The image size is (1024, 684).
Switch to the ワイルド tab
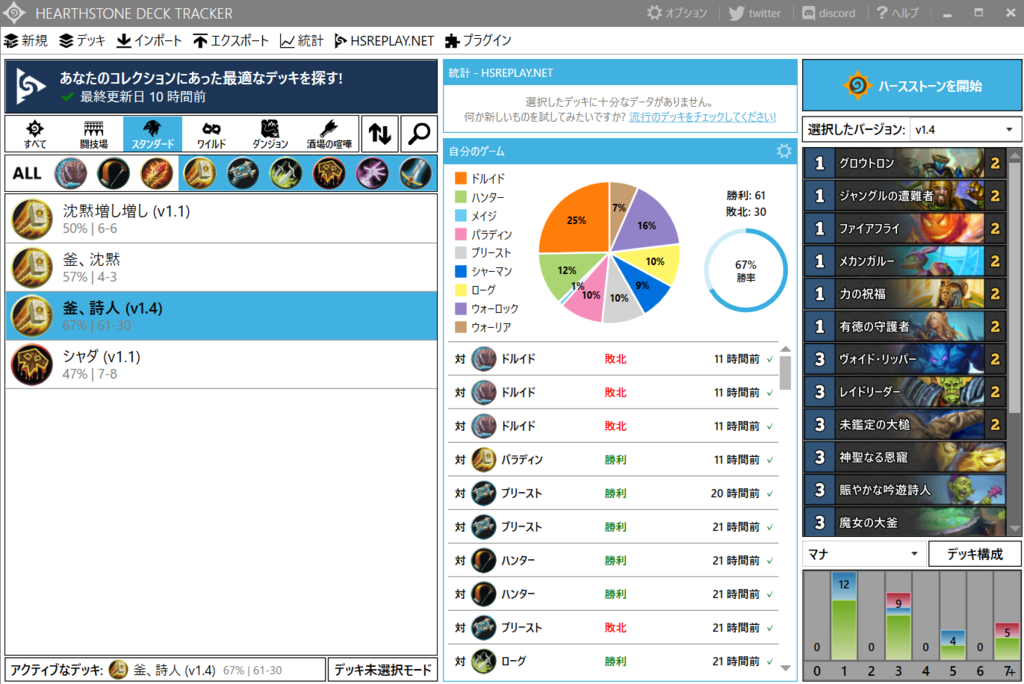[x=212, y=134]
